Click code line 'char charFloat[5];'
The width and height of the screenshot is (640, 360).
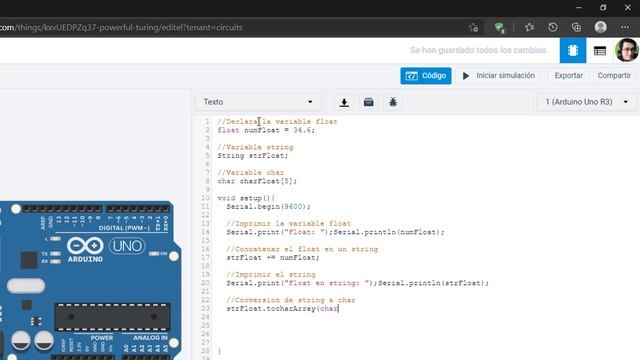pos(257,181)
